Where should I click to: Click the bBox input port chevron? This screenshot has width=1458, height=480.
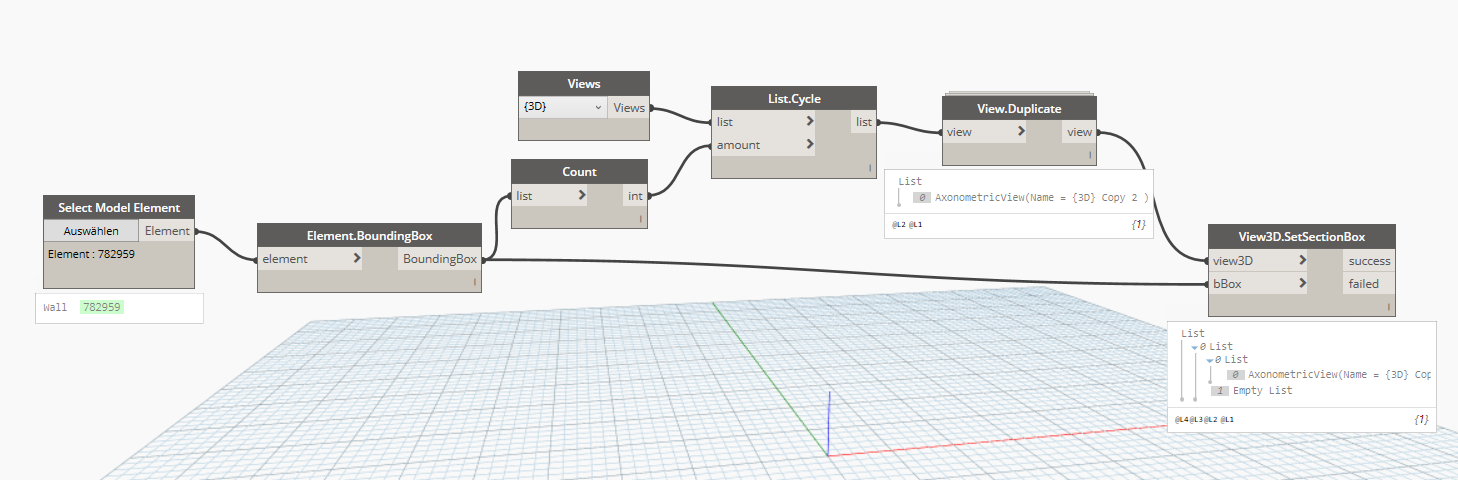point(1302,283)
